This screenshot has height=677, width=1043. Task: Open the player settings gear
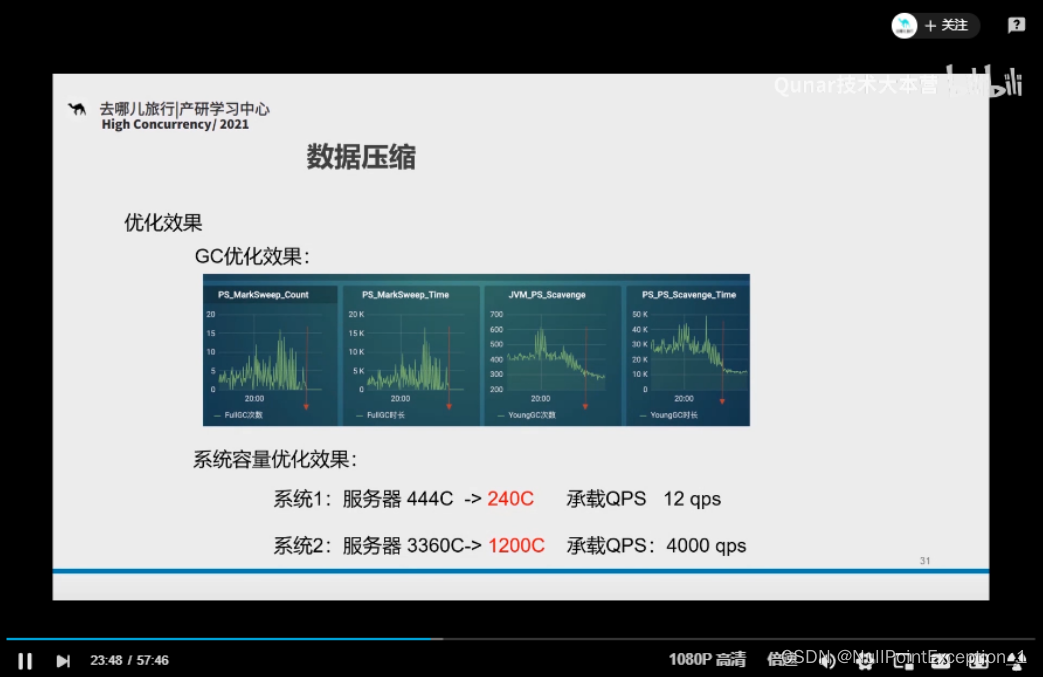[865, 660]
